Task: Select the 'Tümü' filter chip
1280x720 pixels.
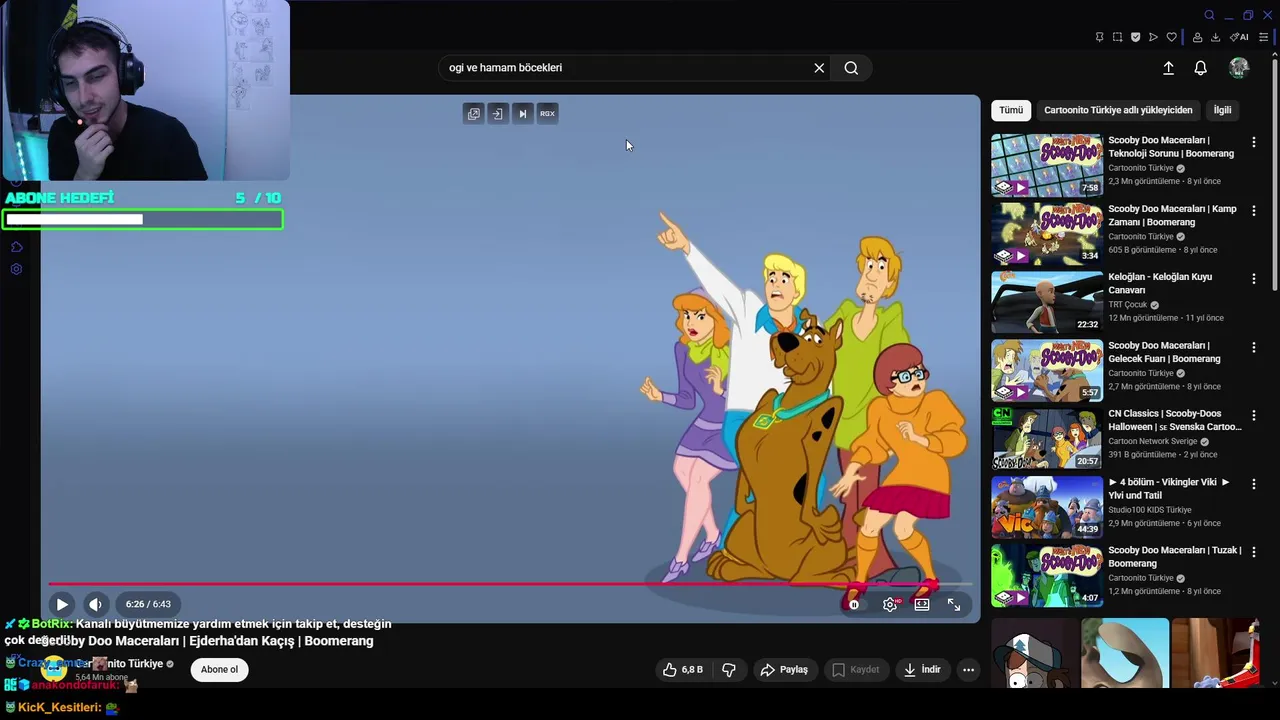Action: (x=1011, y=110)
